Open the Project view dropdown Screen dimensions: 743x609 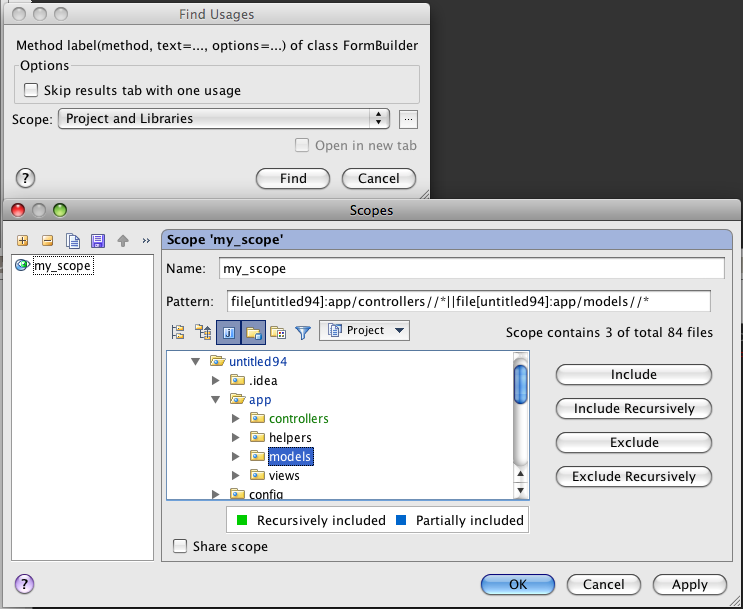(x=364, y=330)
